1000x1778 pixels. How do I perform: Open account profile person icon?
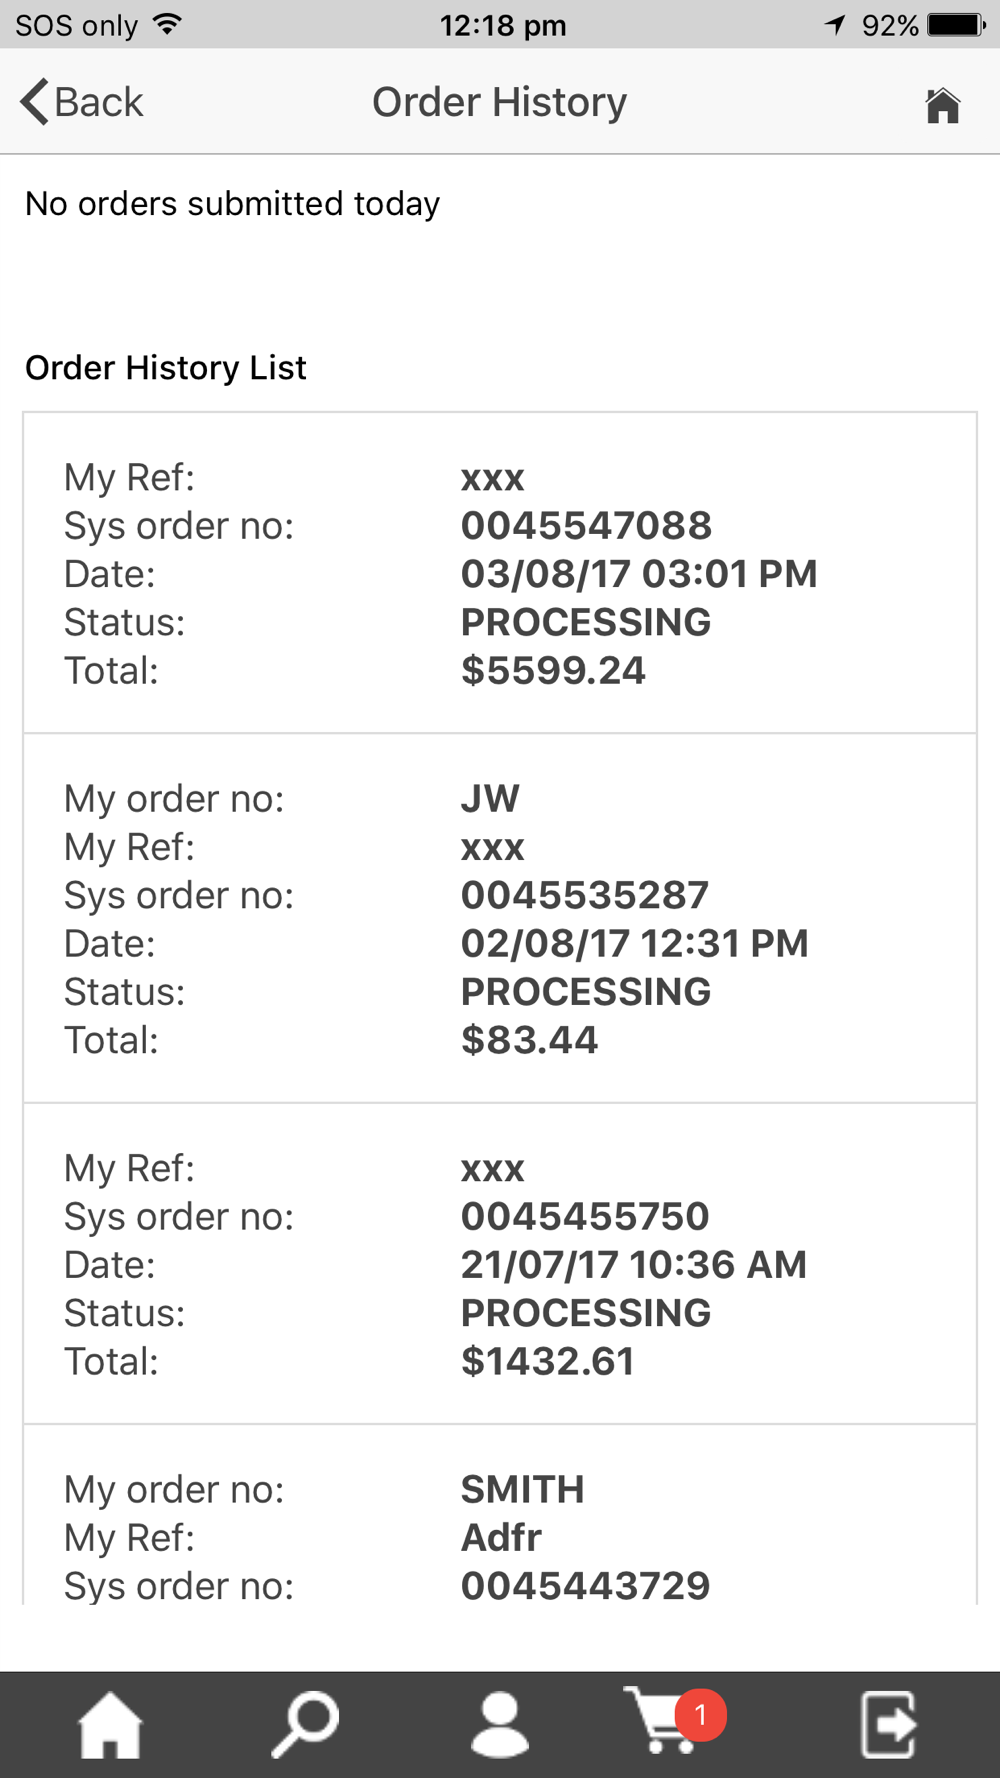pos(500,1724)
